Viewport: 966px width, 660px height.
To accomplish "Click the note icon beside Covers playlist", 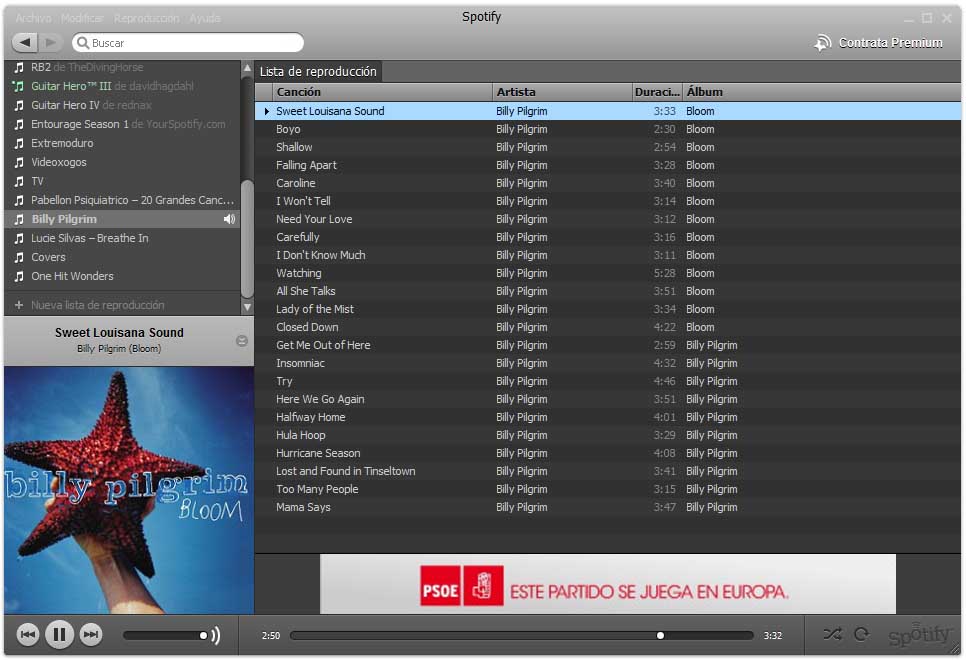I will pyautogui.click(x=19, y=257).
